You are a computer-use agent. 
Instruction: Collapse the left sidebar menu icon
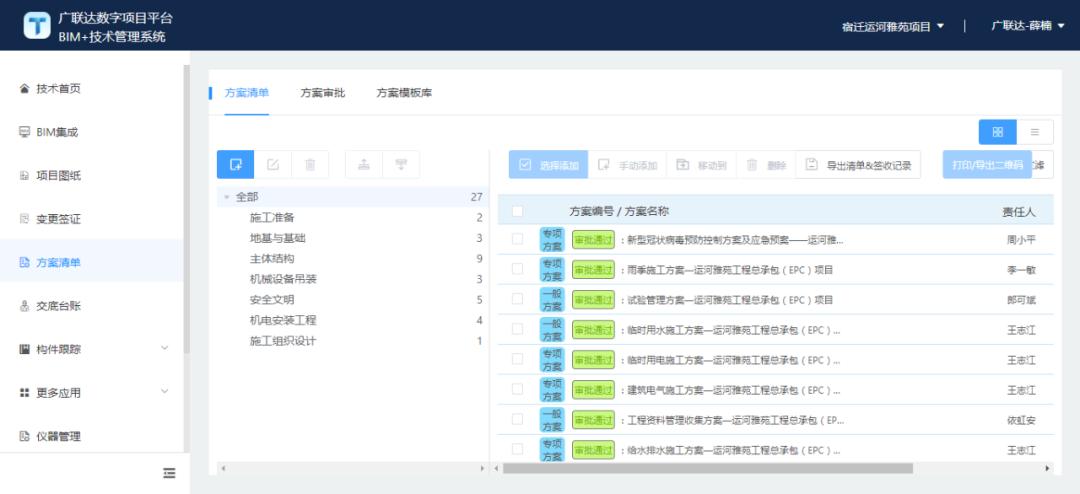[x=169, y=472]
